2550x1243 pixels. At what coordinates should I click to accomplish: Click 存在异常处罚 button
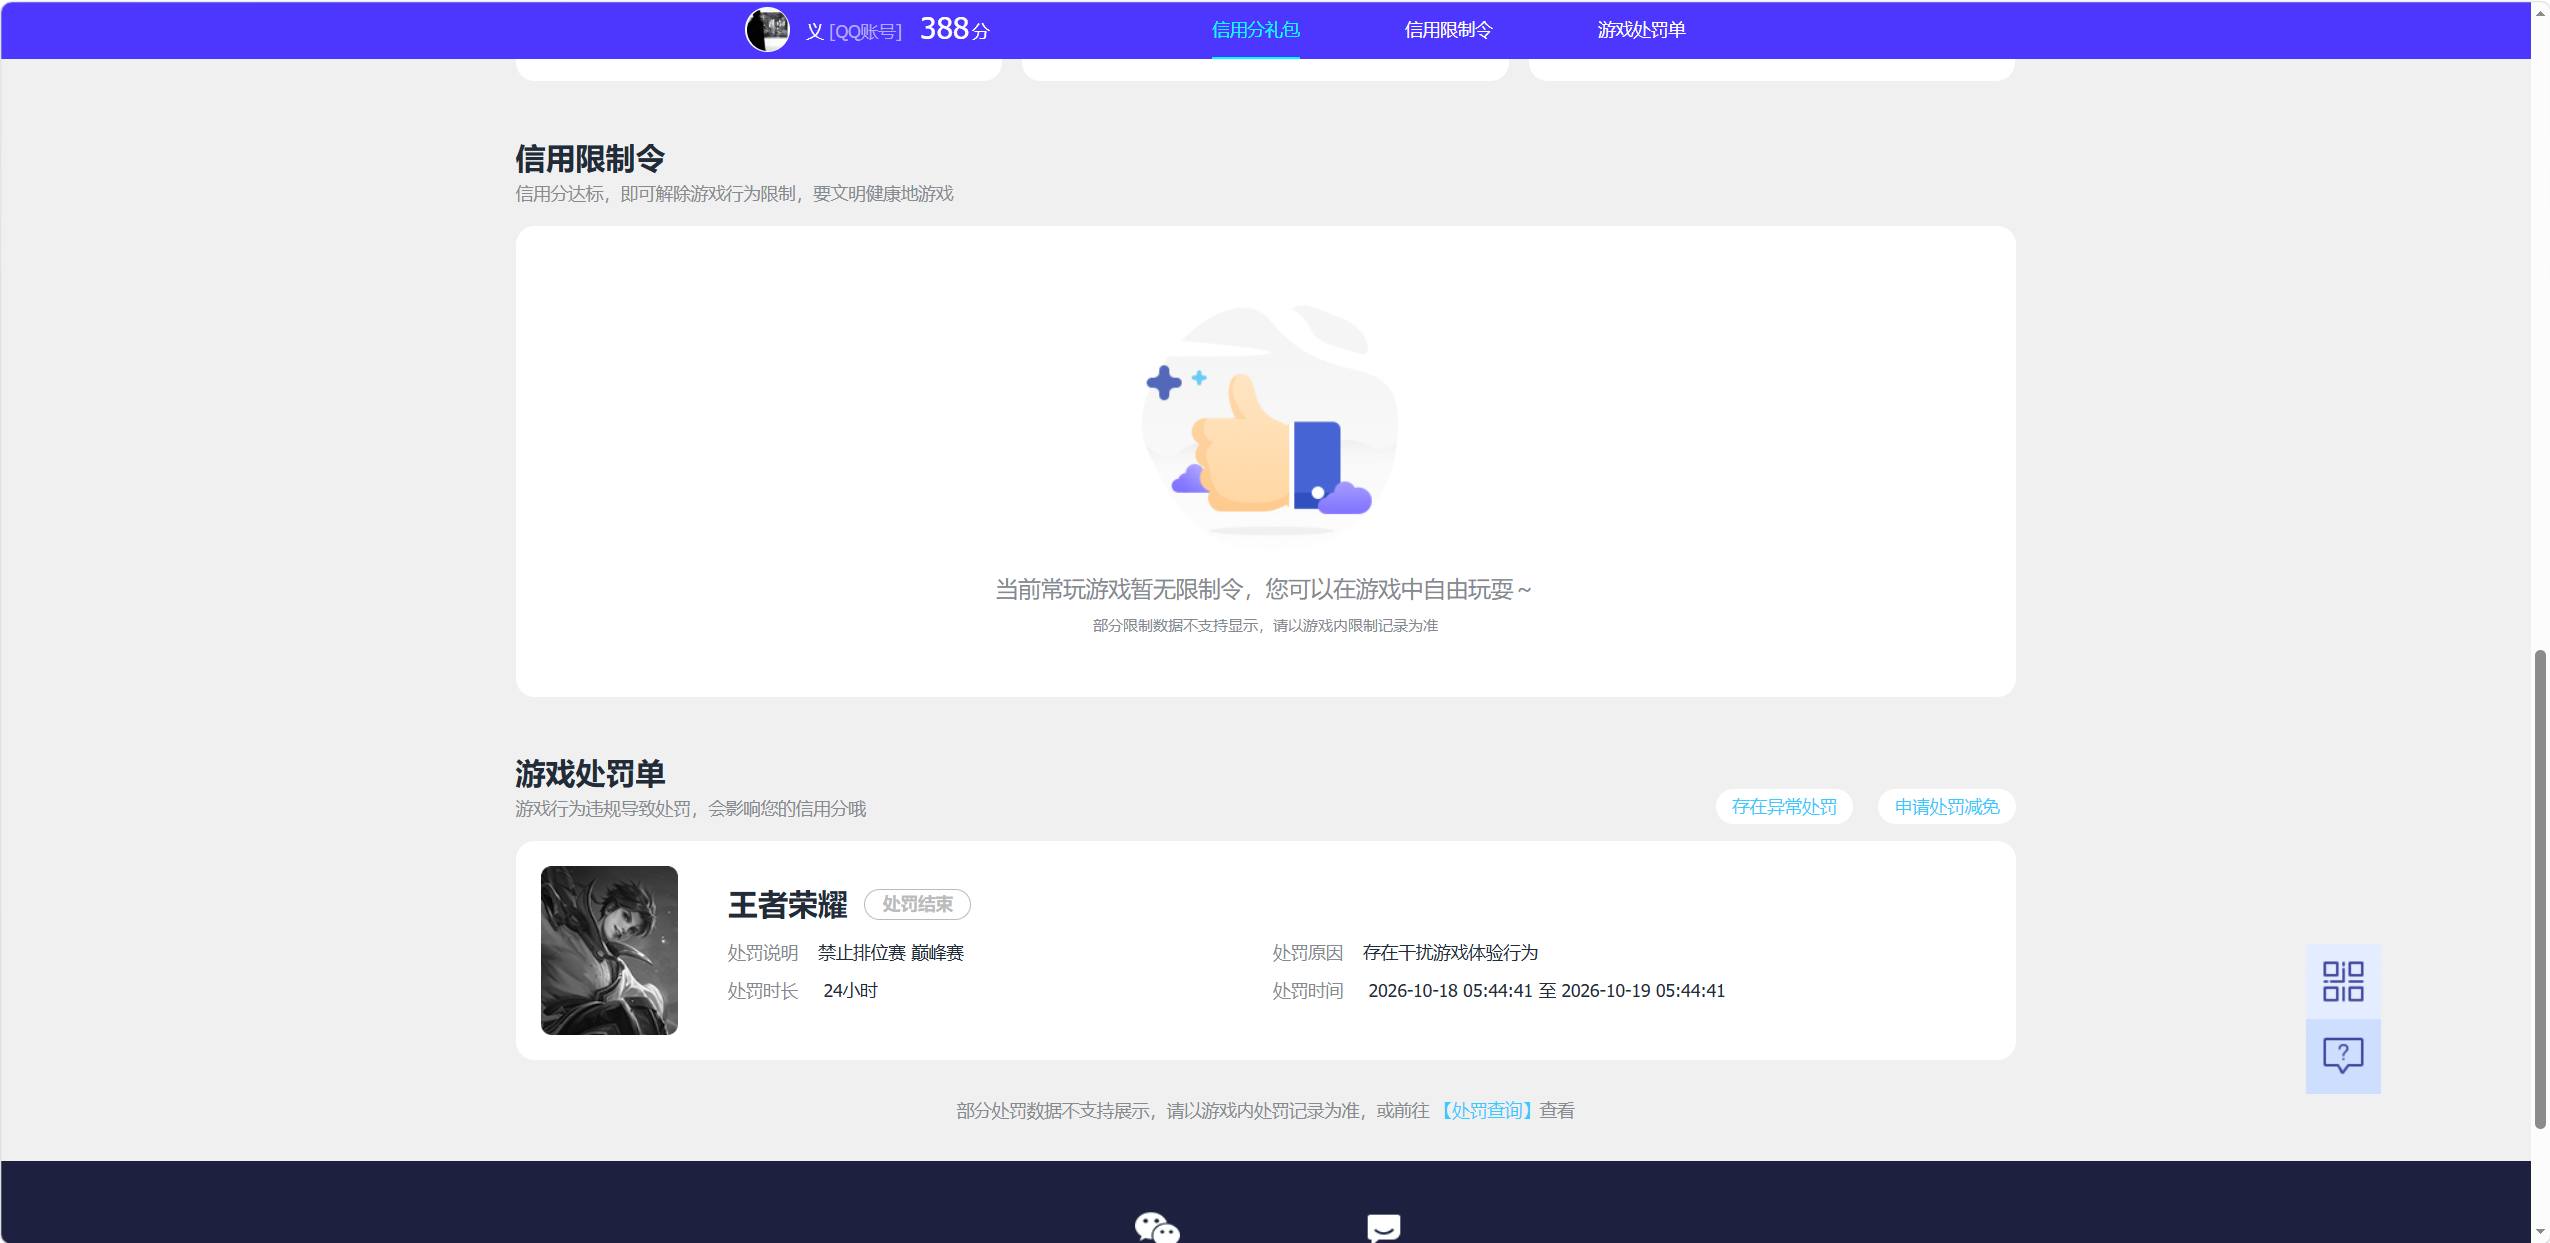[1784, 807]
